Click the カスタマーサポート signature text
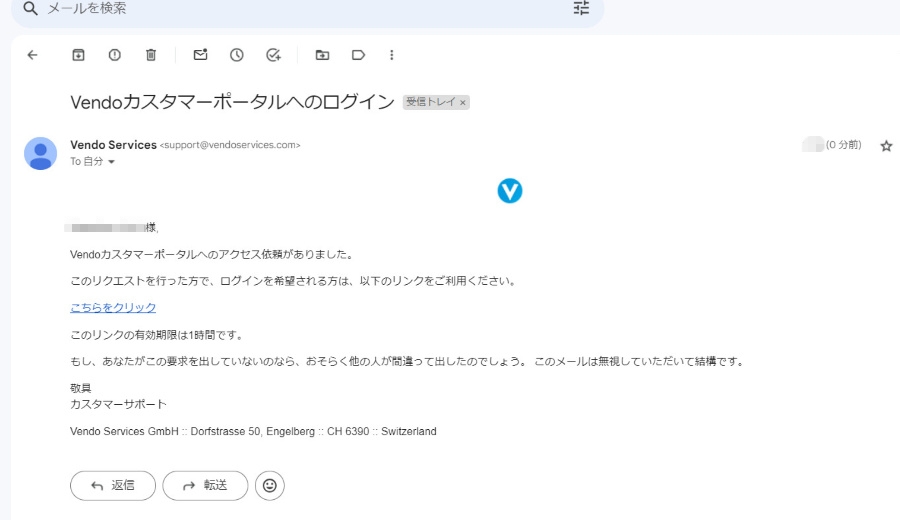Screen dimensions: 900x520 [x=118, y=404]
